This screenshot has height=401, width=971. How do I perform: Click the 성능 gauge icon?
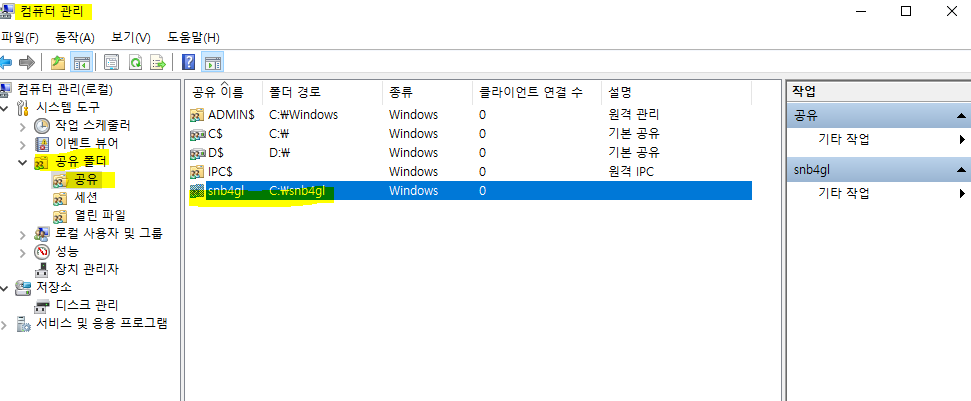coord(41,252)
